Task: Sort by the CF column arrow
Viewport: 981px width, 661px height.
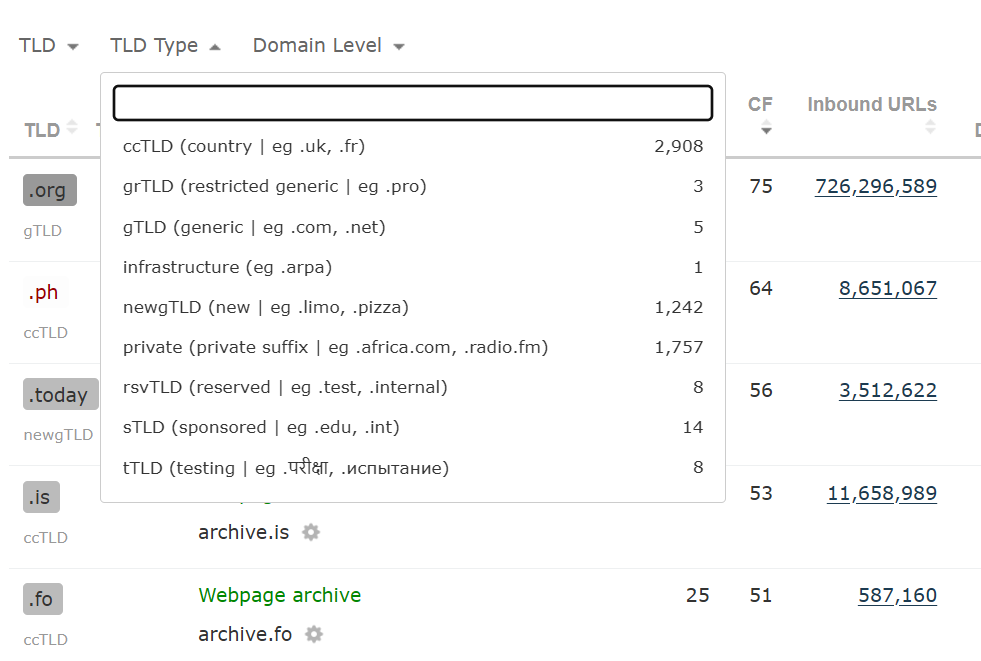Action: [766, 129]
